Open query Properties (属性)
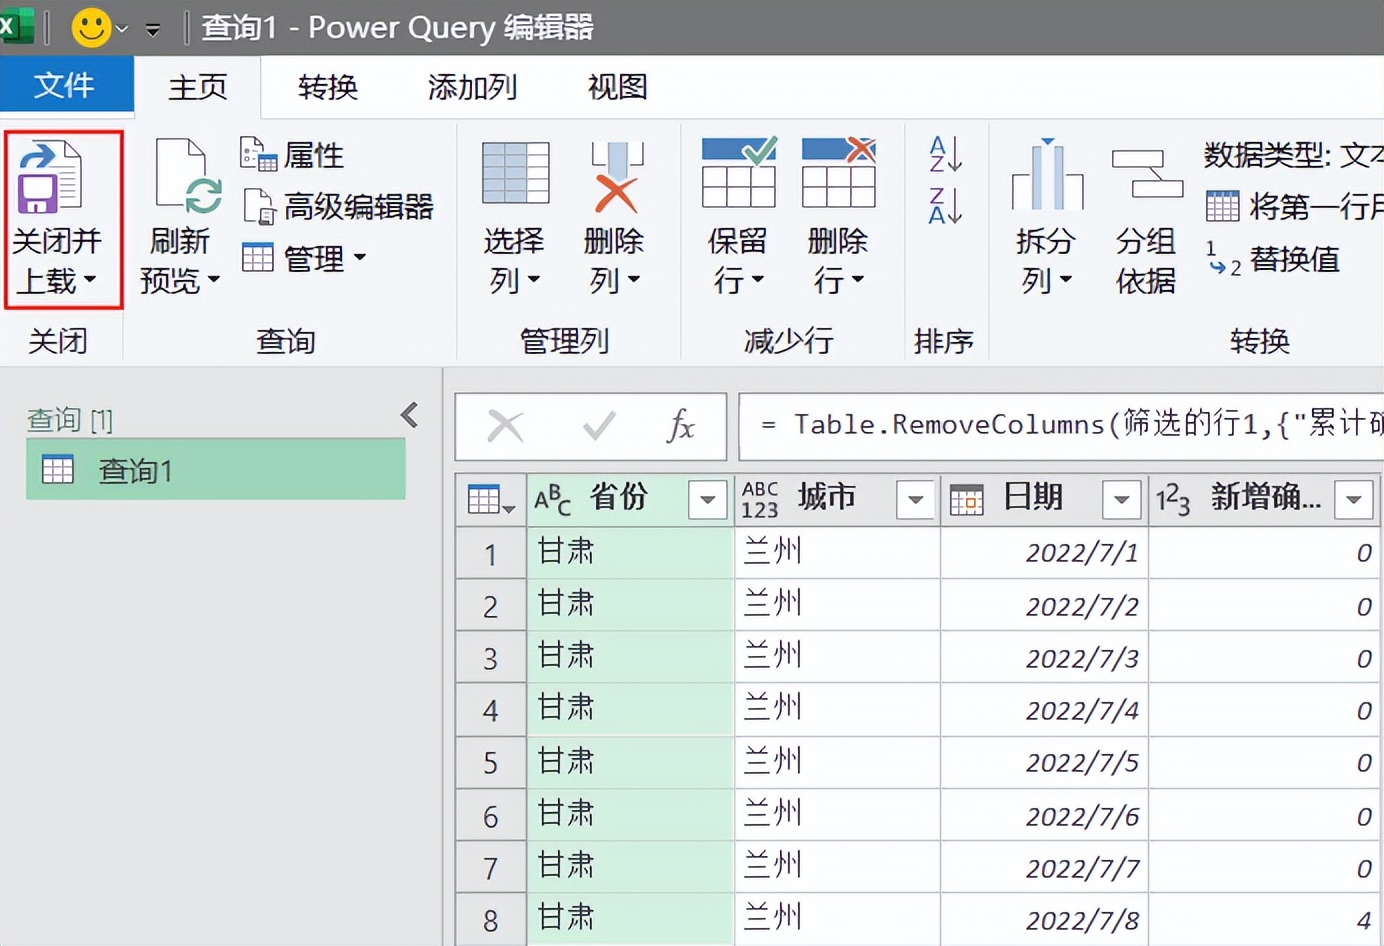The width and height of the screenshot is (1384, 946). [292, 155]
